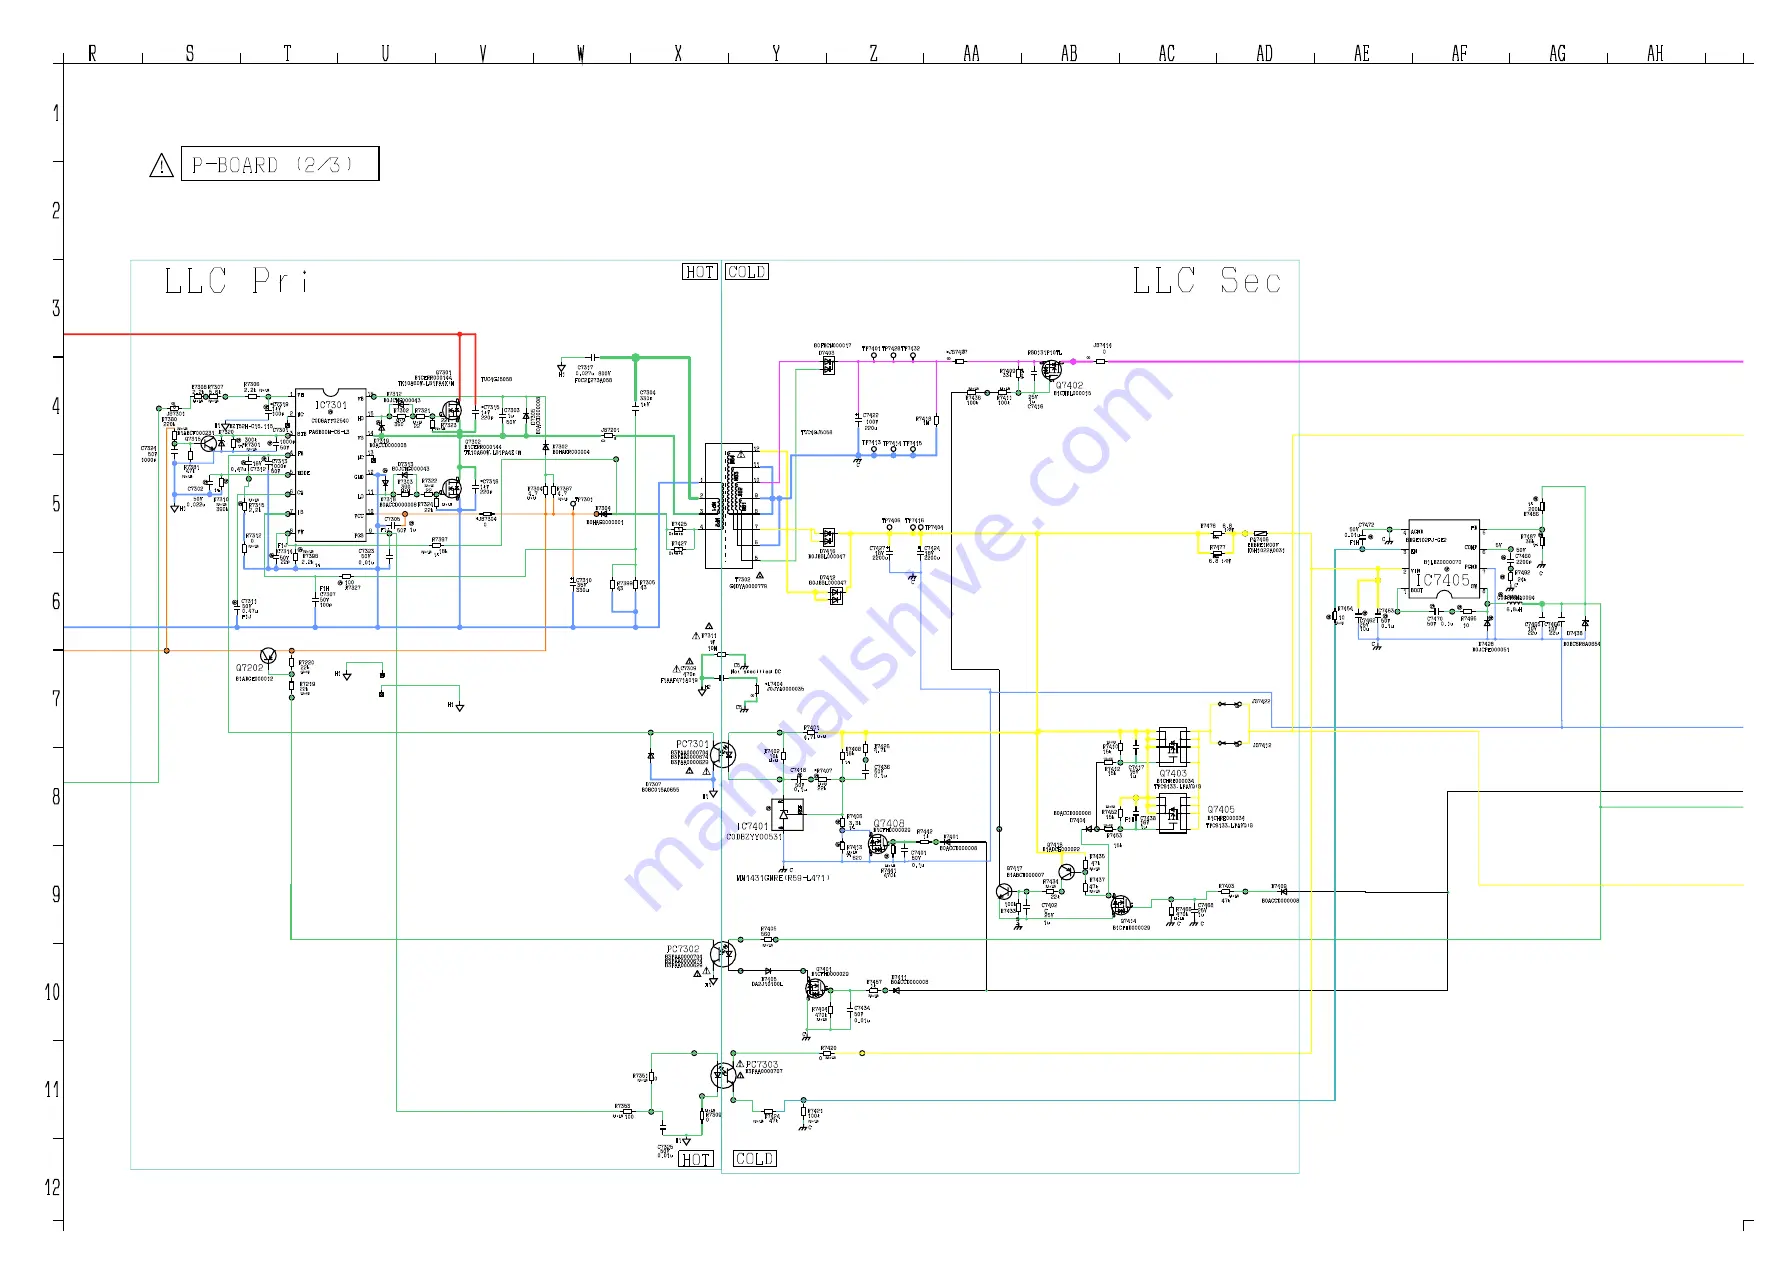Click column header AH on top ruler
This screenshot has width=1787, height=1263.
point(1655,53)
